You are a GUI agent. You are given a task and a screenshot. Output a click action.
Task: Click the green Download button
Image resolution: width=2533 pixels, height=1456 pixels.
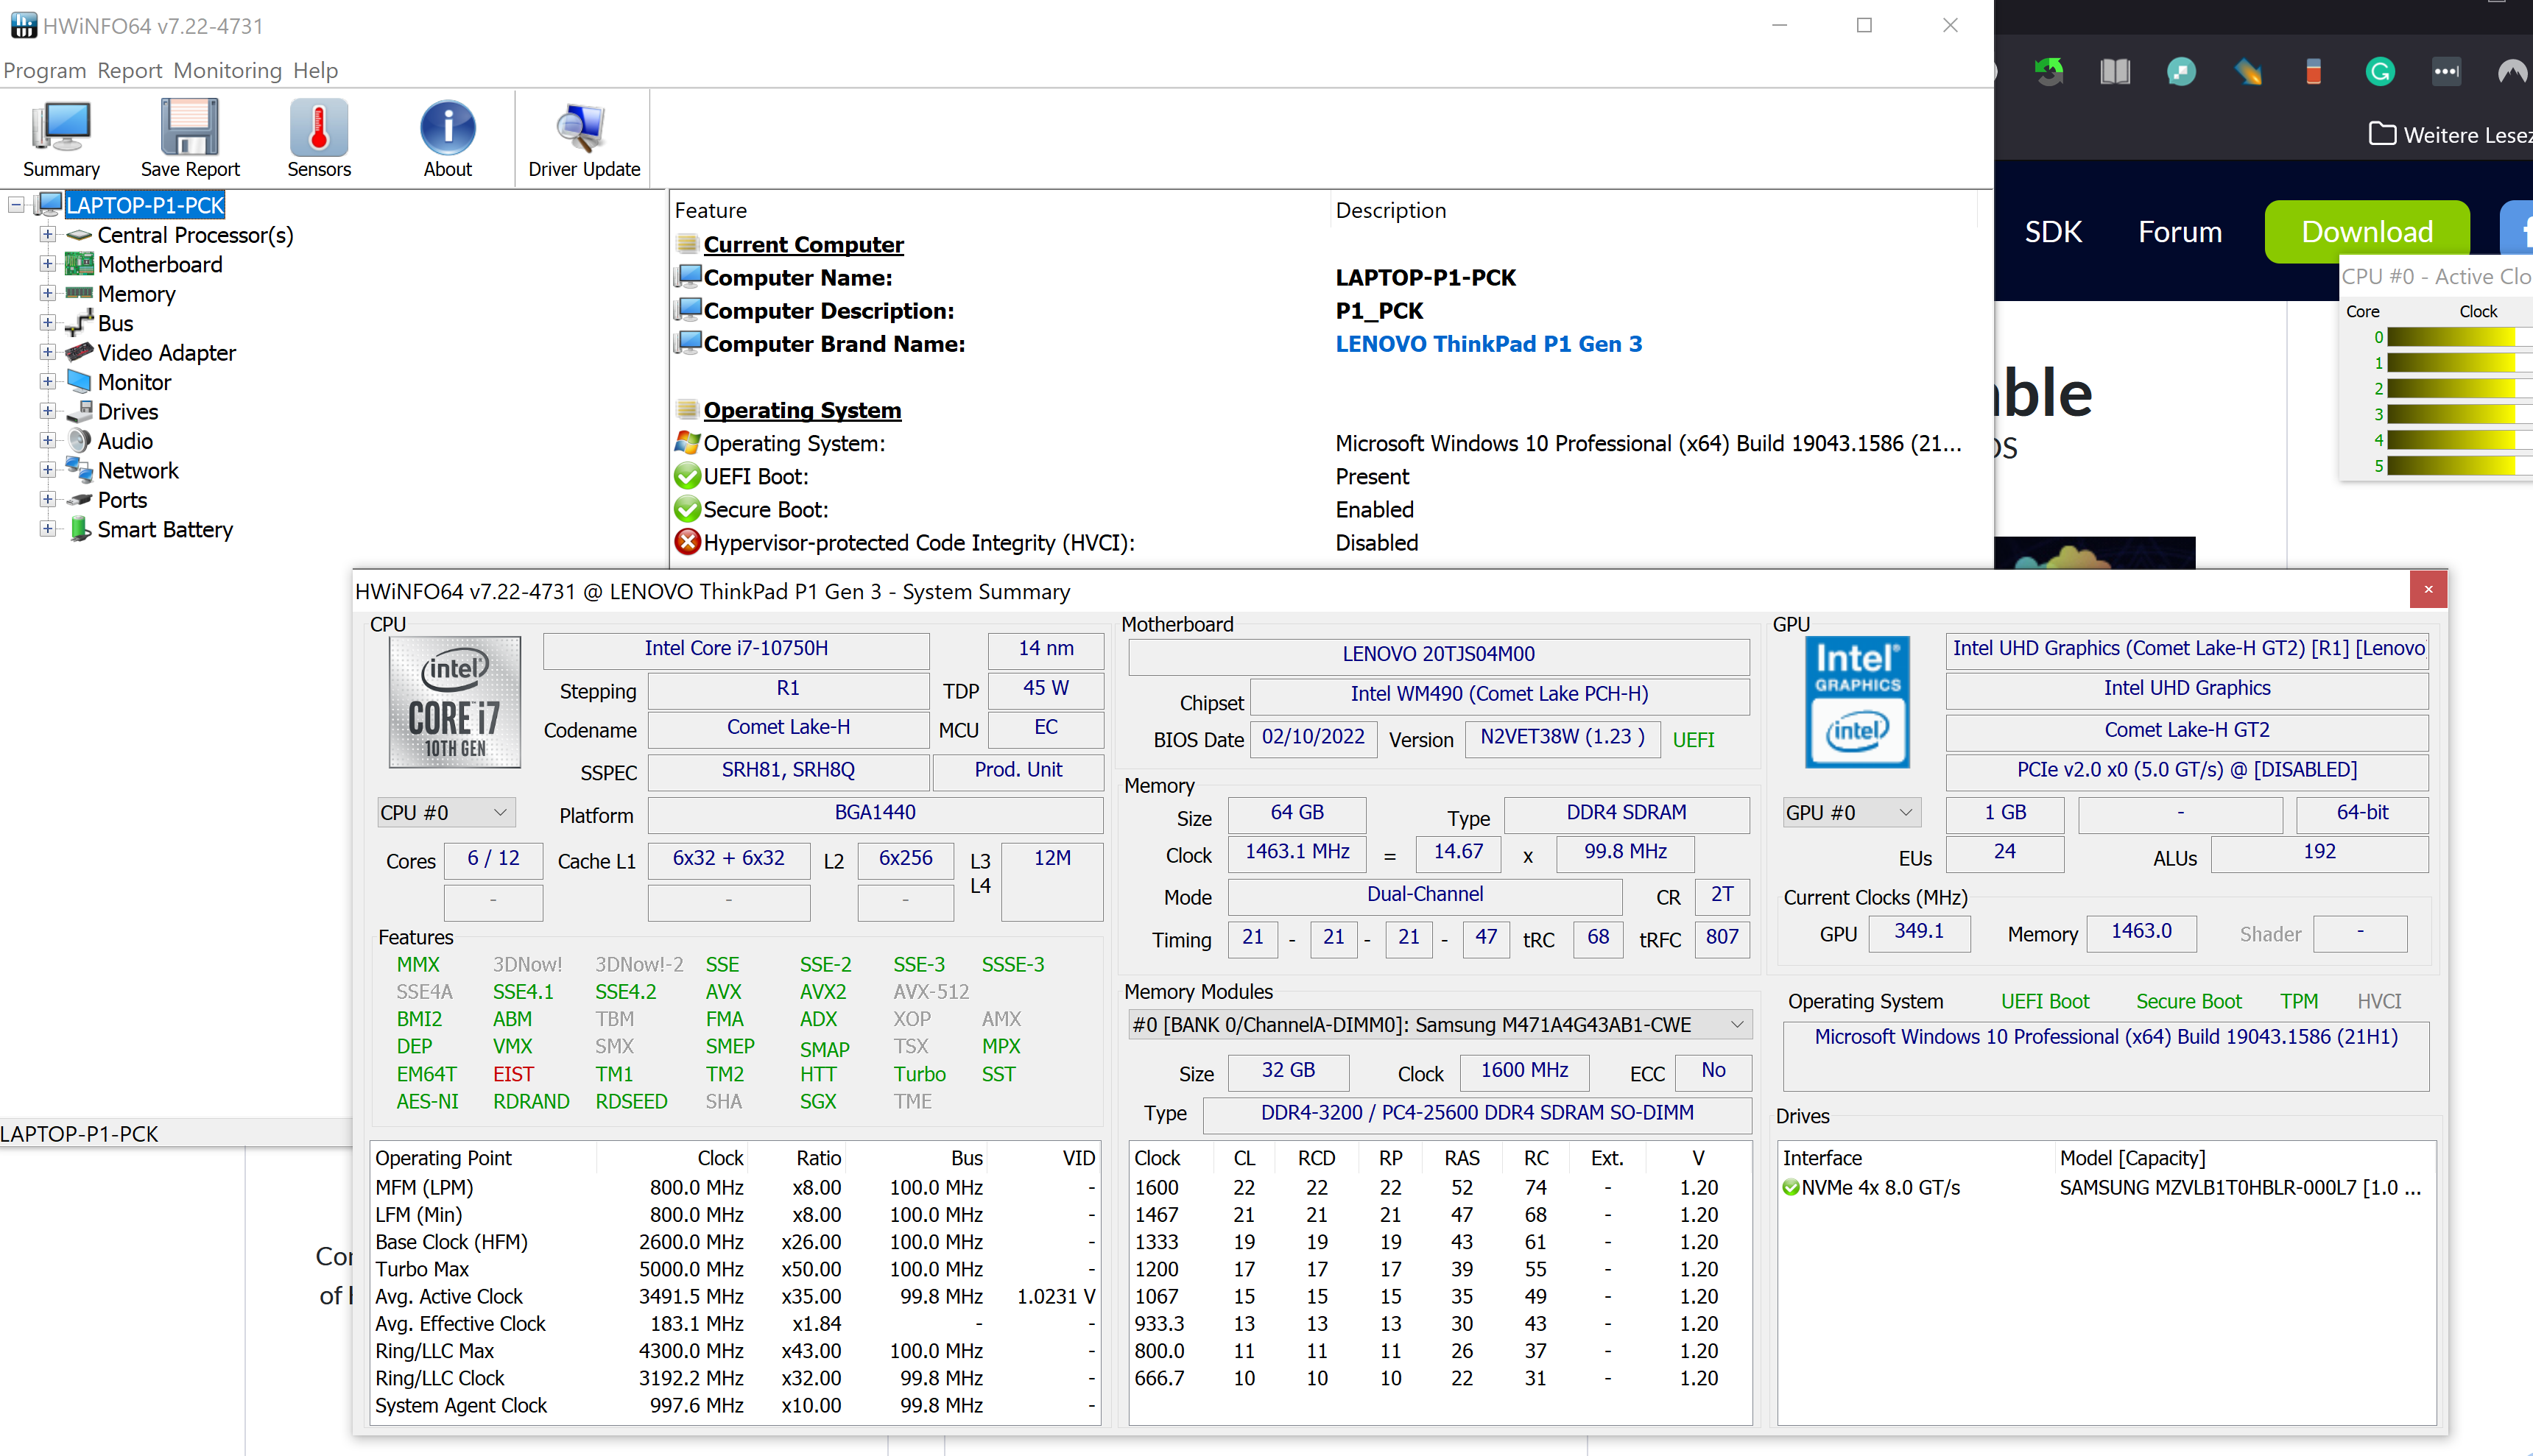click(x=2366, y=232)
